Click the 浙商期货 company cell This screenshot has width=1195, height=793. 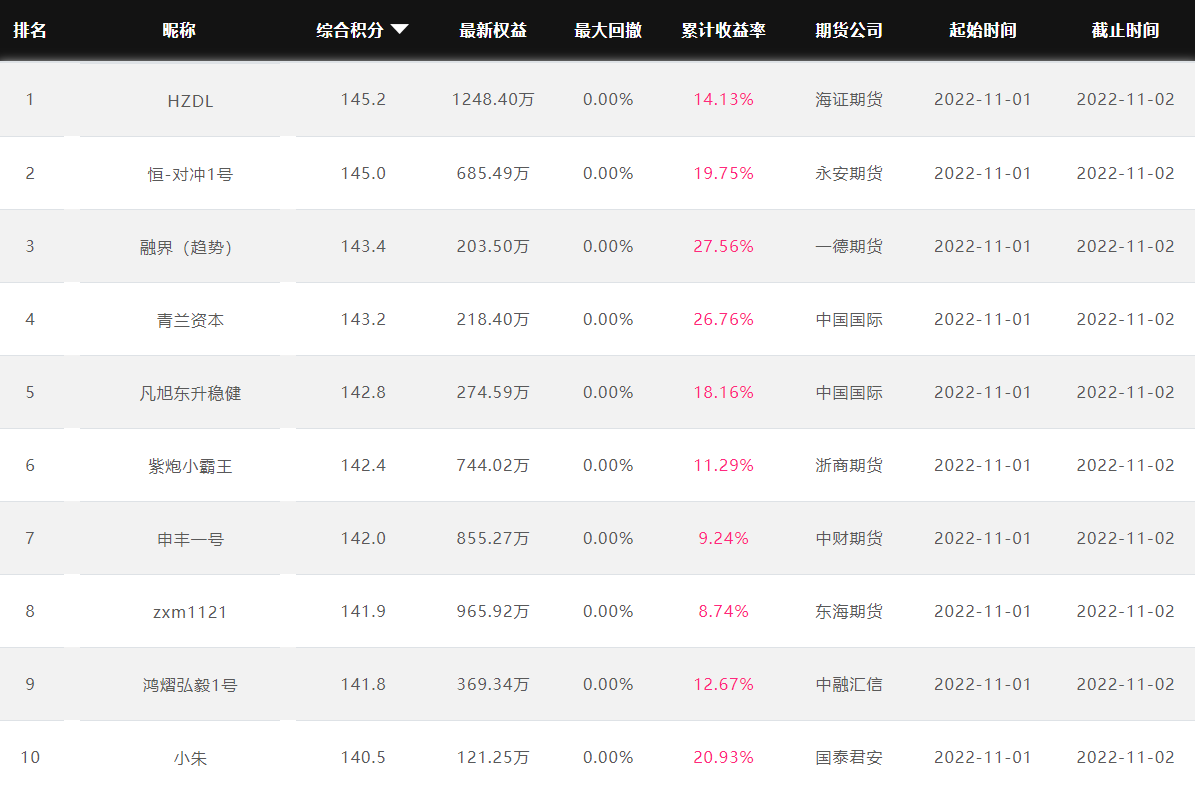(x=849, y=465)
